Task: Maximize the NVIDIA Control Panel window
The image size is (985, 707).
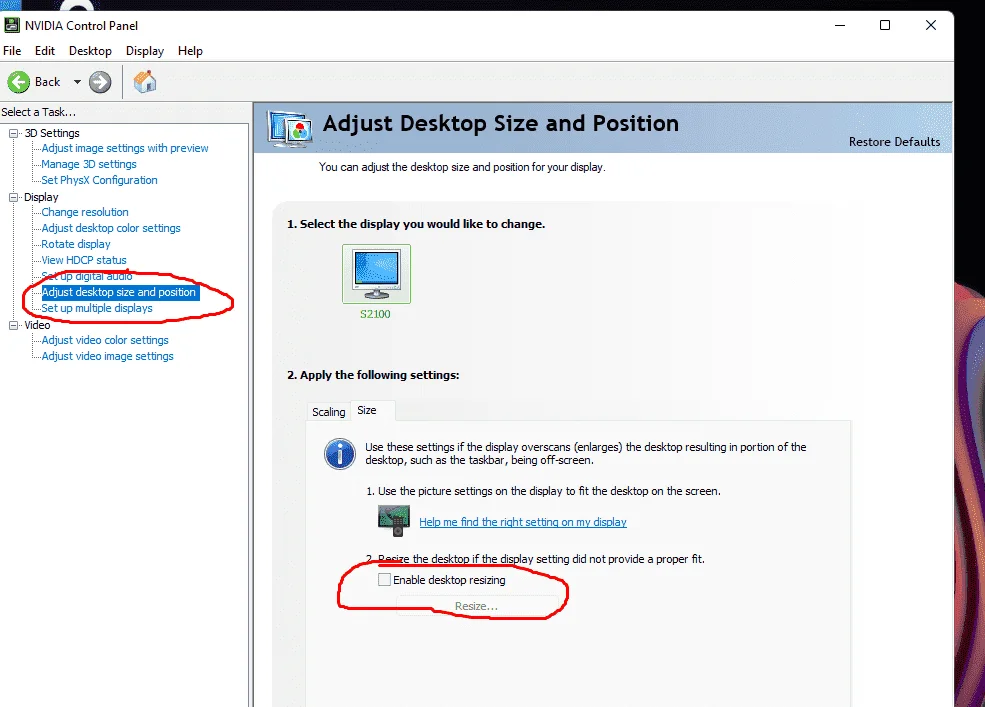Action: (884, 25)
